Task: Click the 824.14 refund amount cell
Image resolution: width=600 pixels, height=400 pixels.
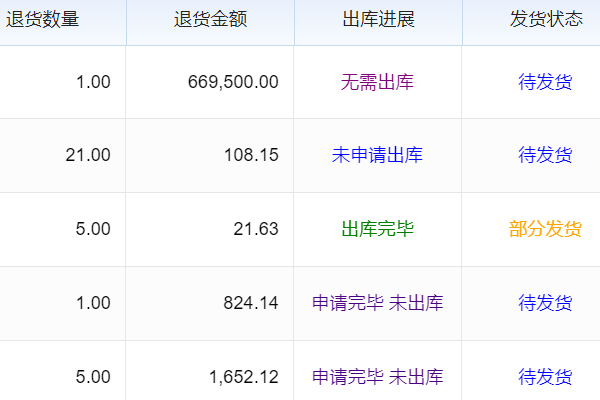Action: click(x=252, y=303)
